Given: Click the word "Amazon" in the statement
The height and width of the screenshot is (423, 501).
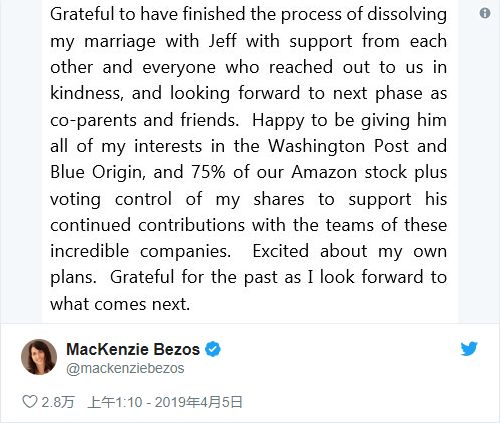Looking at the screenshot, I should (324, 172).
